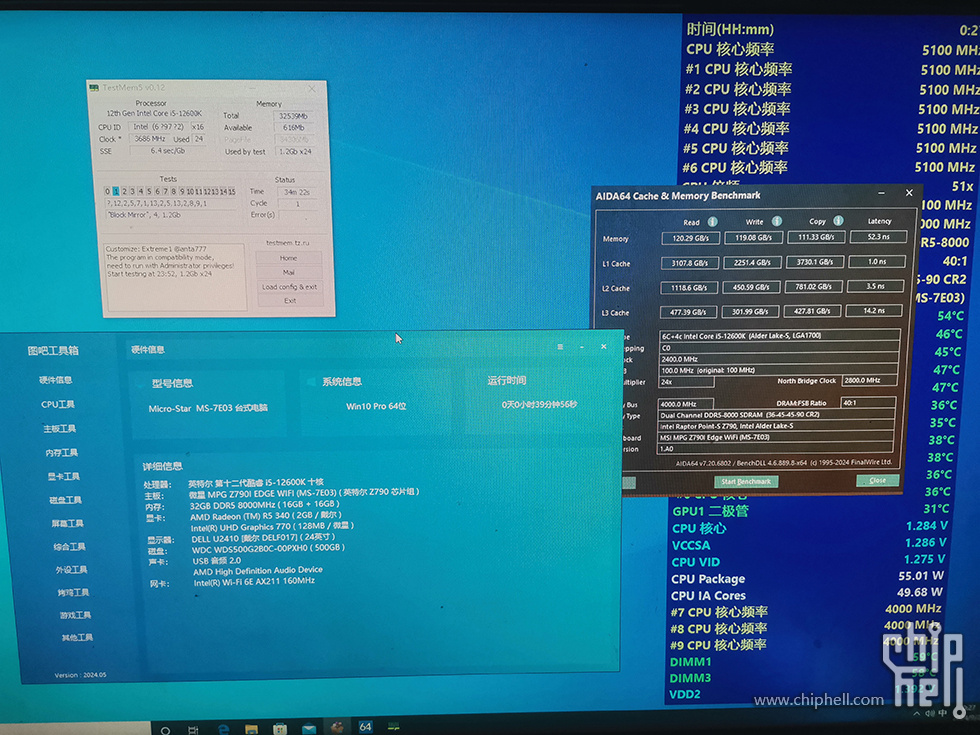Click the VCCSA row in sensor panel

point(809,544)
